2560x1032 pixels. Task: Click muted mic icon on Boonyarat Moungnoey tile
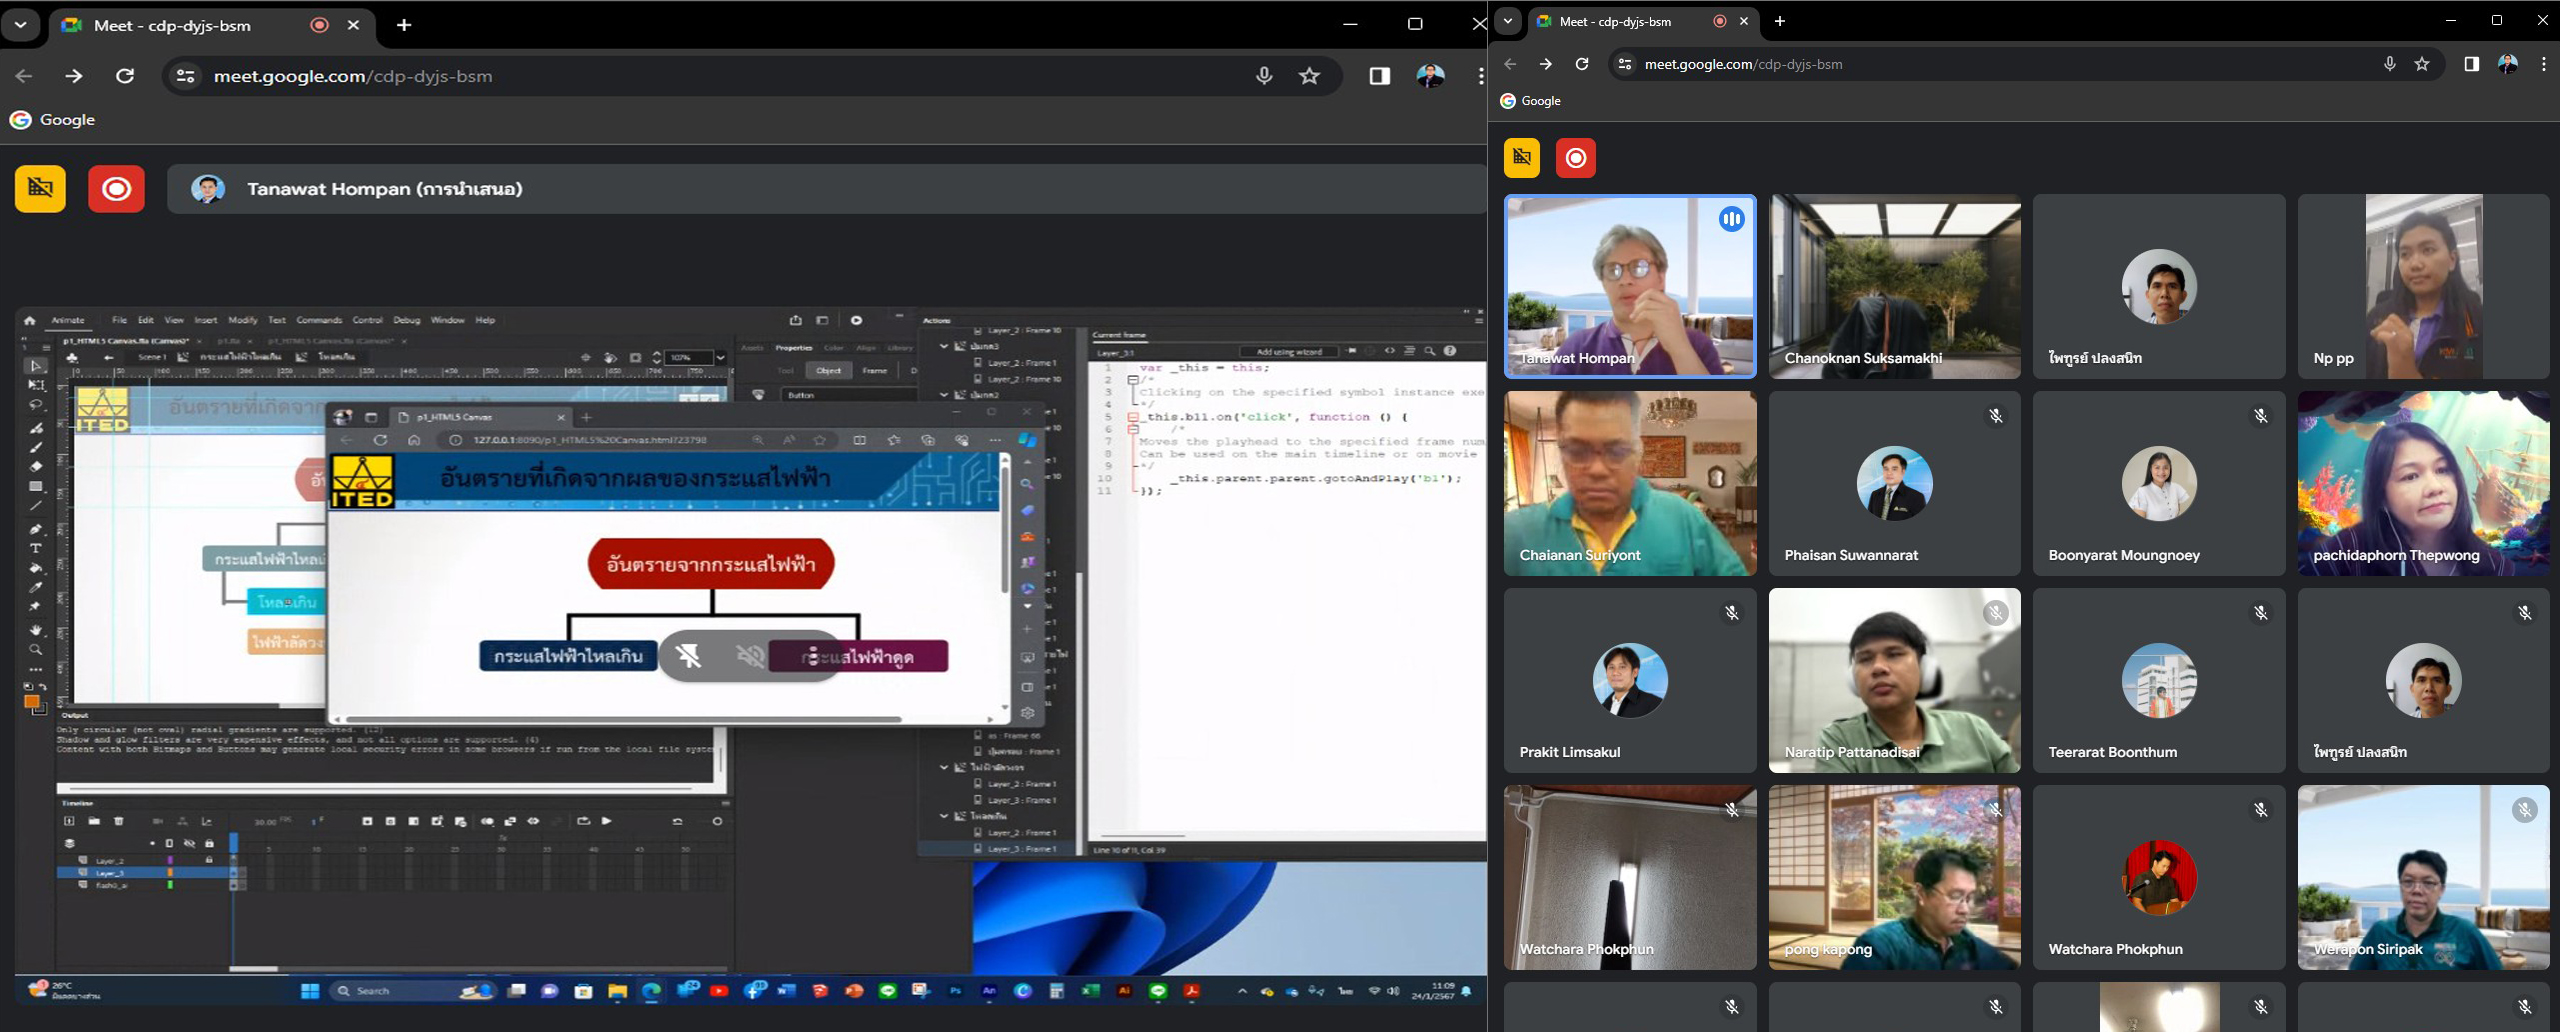(2260, 416)
